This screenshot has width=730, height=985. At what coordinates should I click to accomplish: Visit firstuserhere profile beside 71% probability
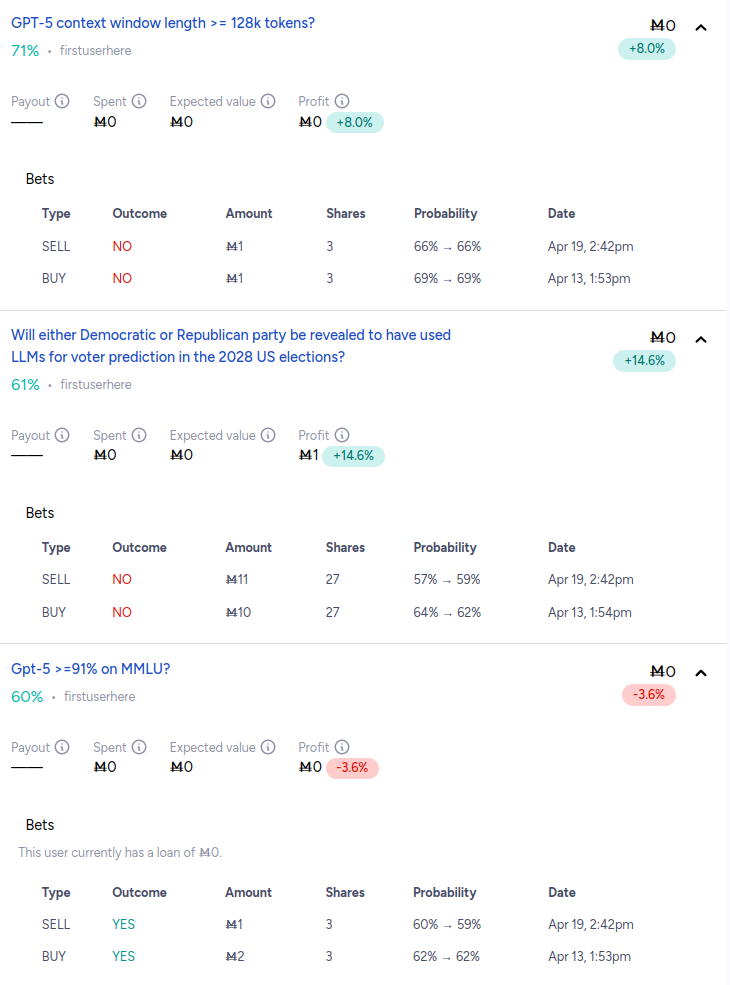95,51
